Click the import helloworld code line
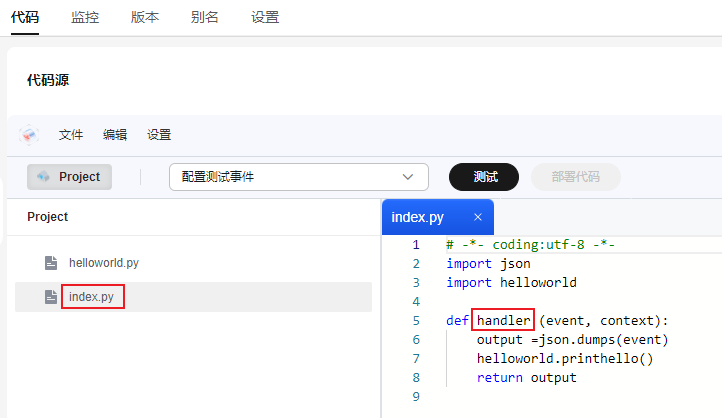Screen dimensions: 722x418 click(511, 283)
